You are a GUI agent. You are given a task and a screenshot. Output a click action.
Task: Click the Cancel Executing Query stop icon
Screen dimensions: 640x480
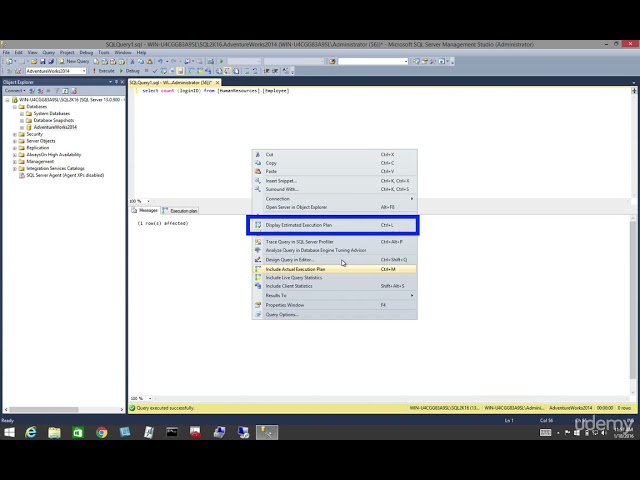[146, 71]
